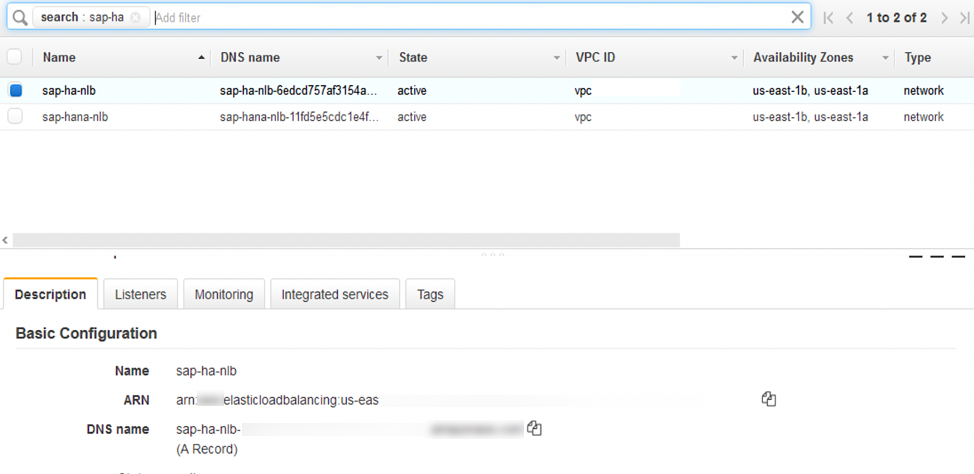Toggle the select-all header checkbox
974x474 pixels.
15,57
